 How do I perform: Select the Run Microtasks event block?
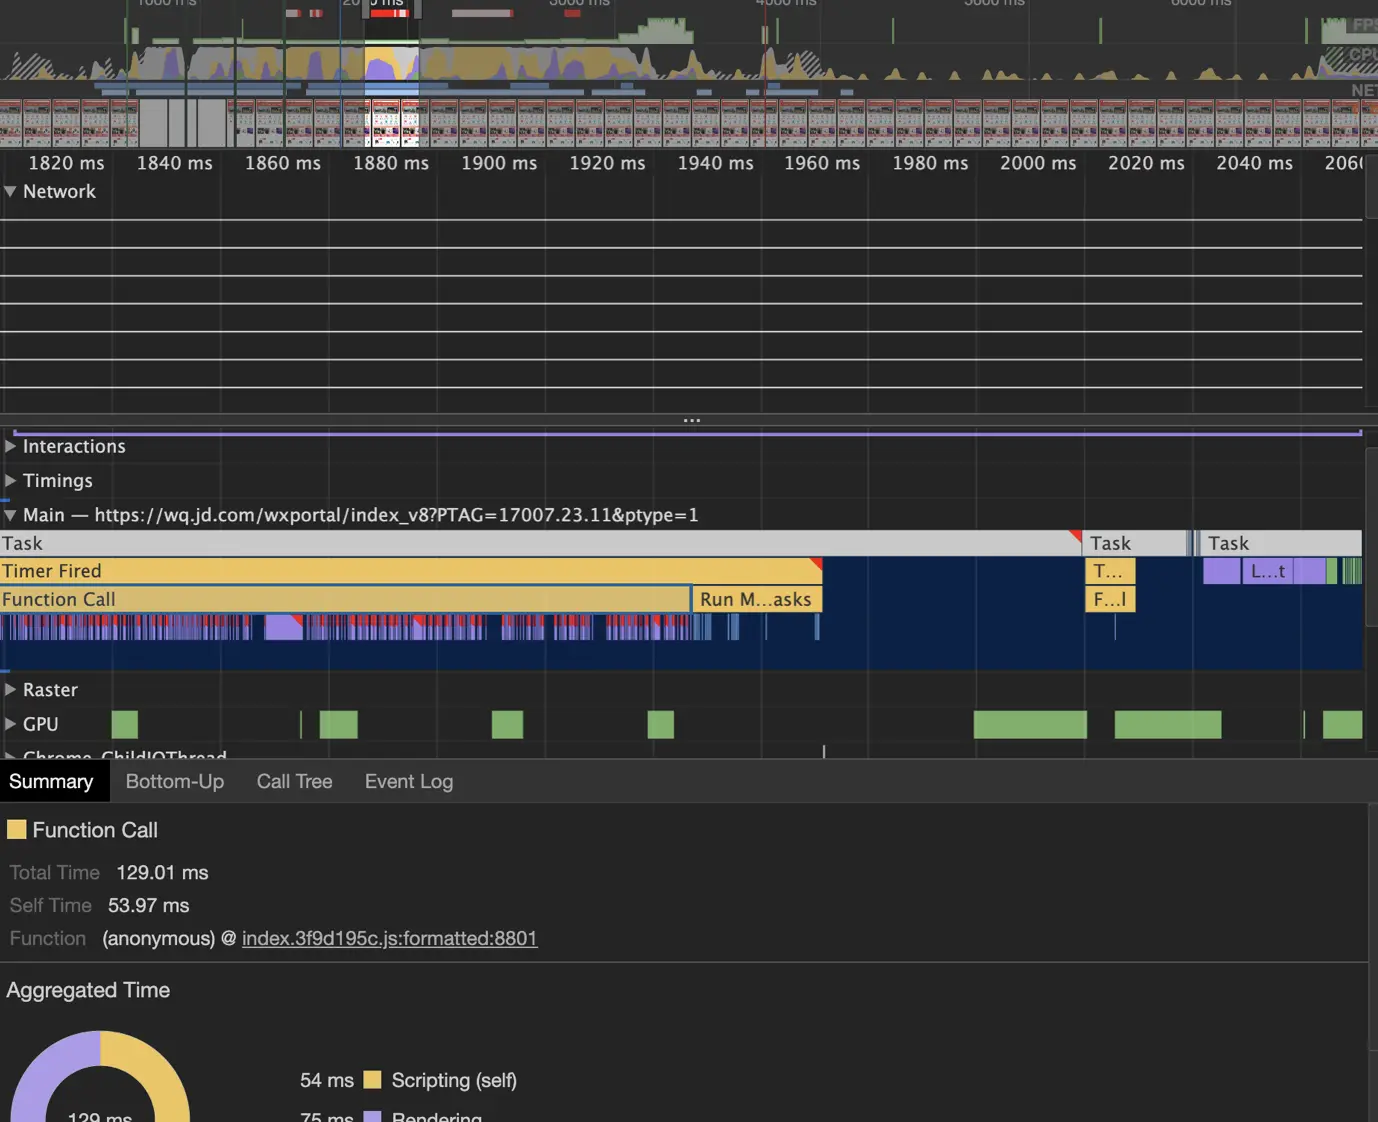[757, 599]
